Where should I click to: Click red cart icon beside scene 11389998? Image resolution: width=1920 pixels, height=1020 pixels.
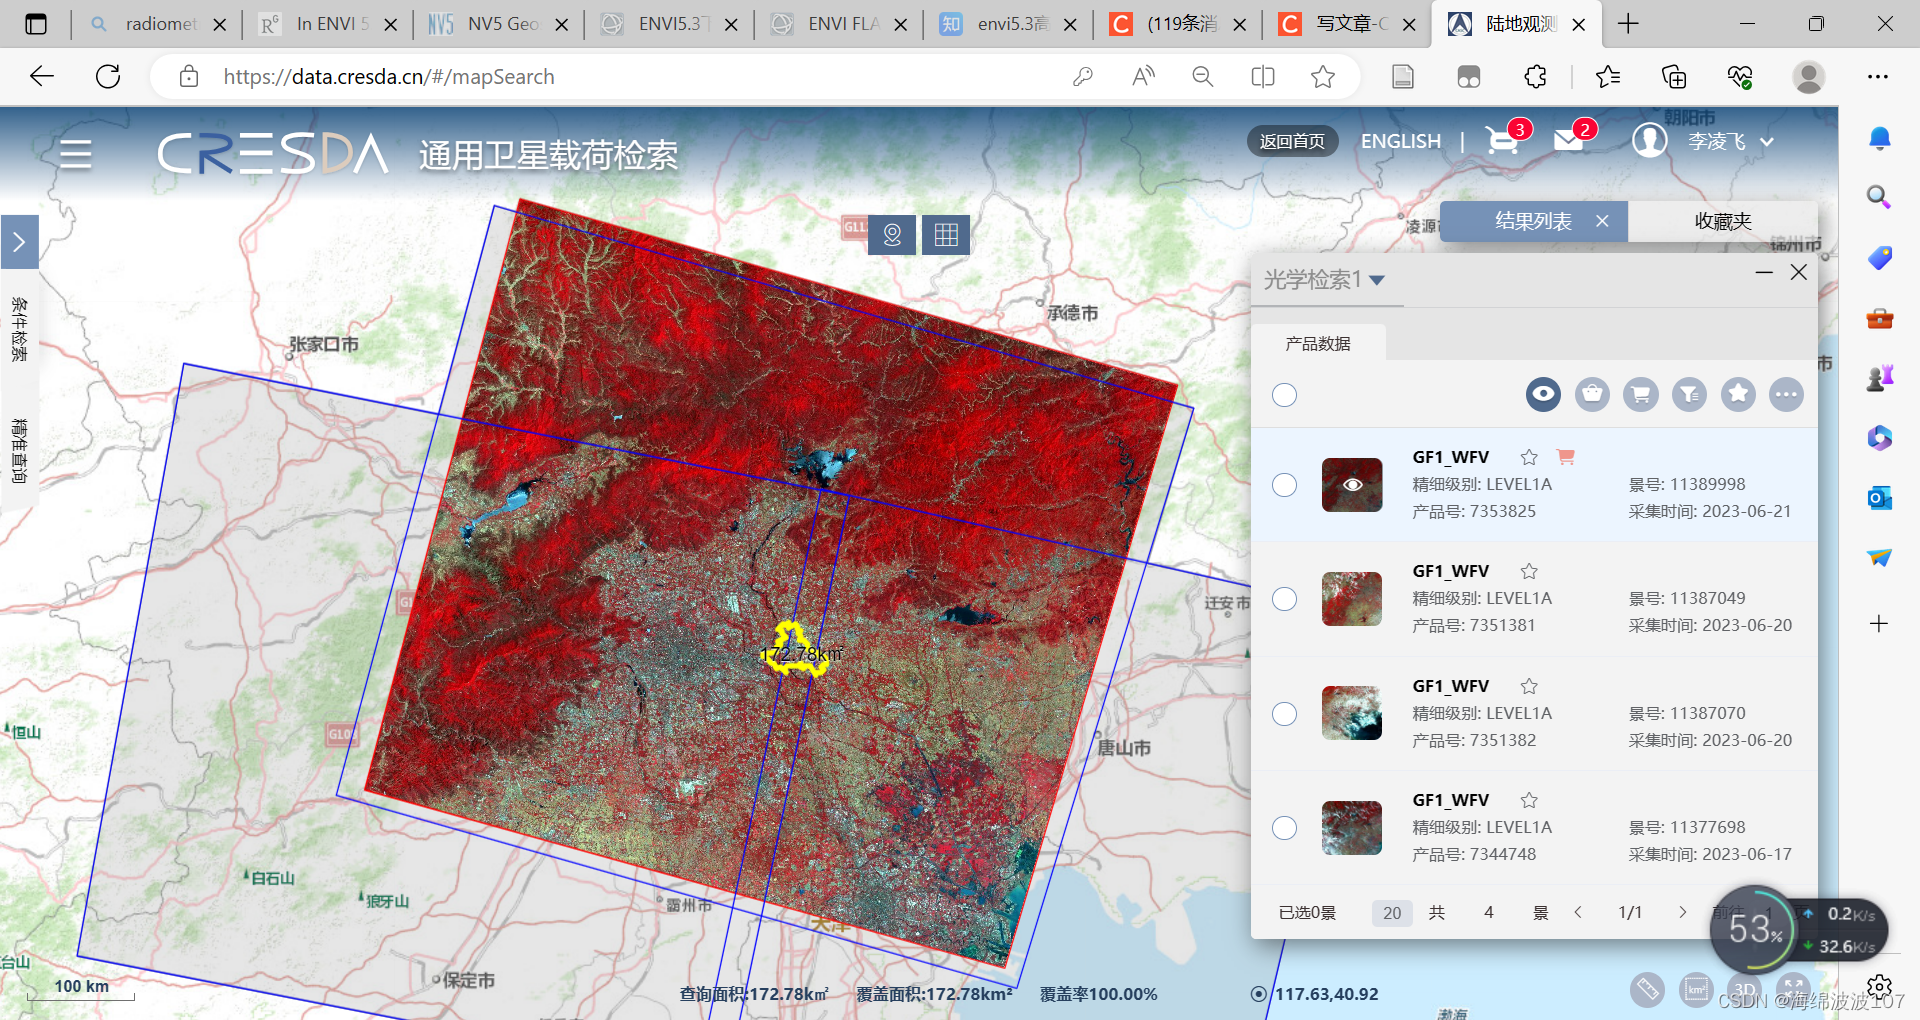point(1566,457)
